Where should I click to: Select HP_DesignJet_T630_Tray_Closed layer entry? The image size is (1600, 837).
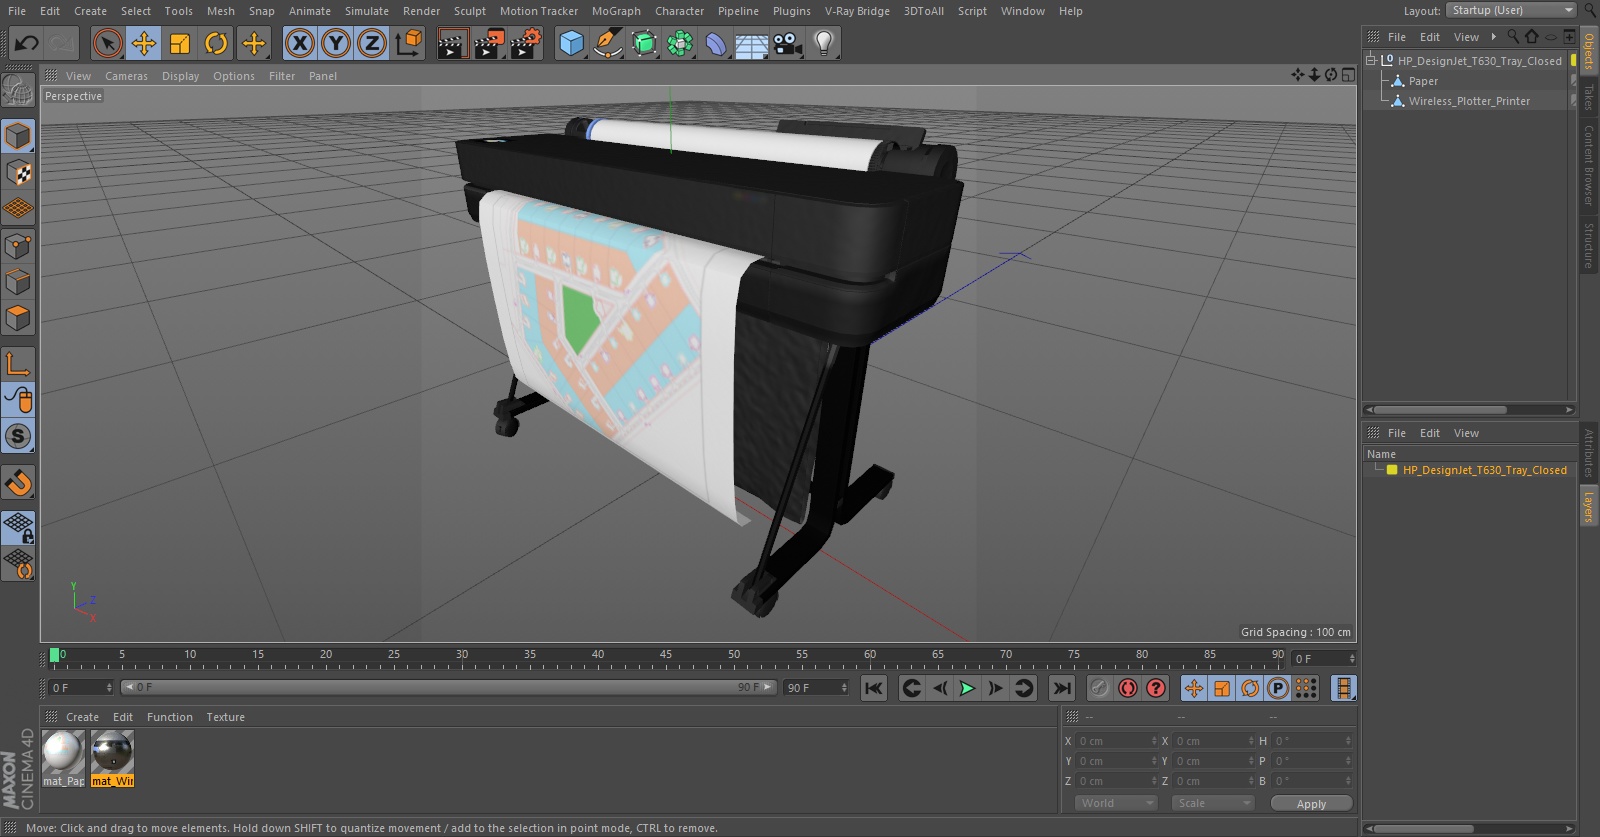click(x=1484, y=470)
